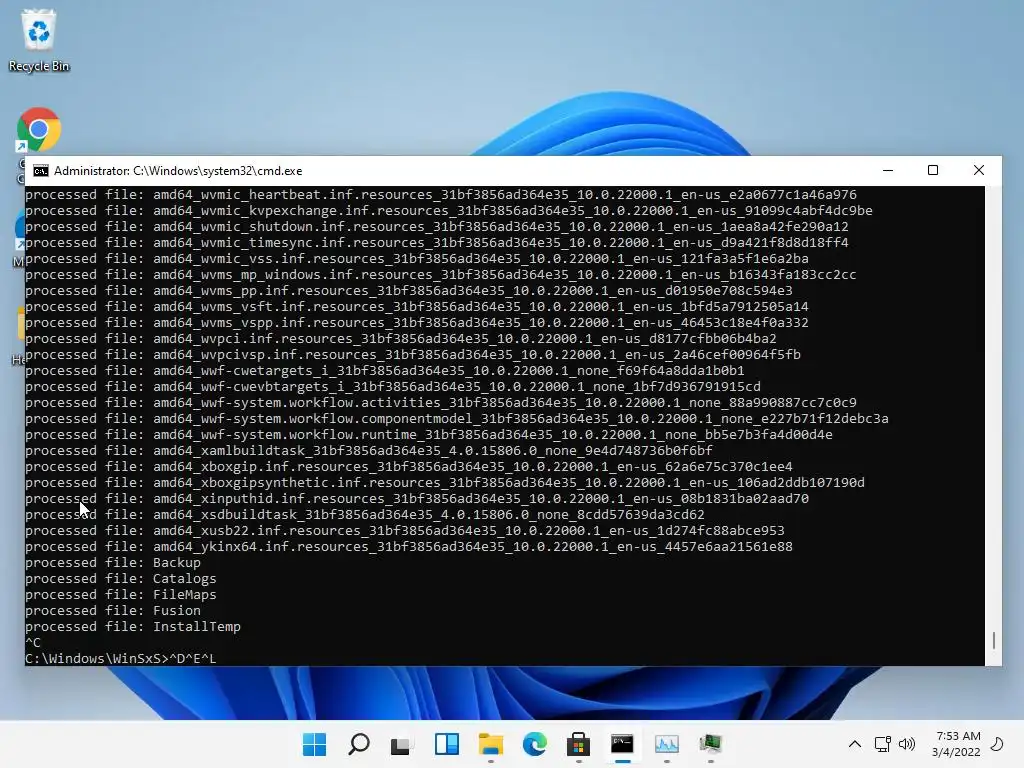
Task: Open the Recycle Bin desktop icon
Action: coord(39,39)
